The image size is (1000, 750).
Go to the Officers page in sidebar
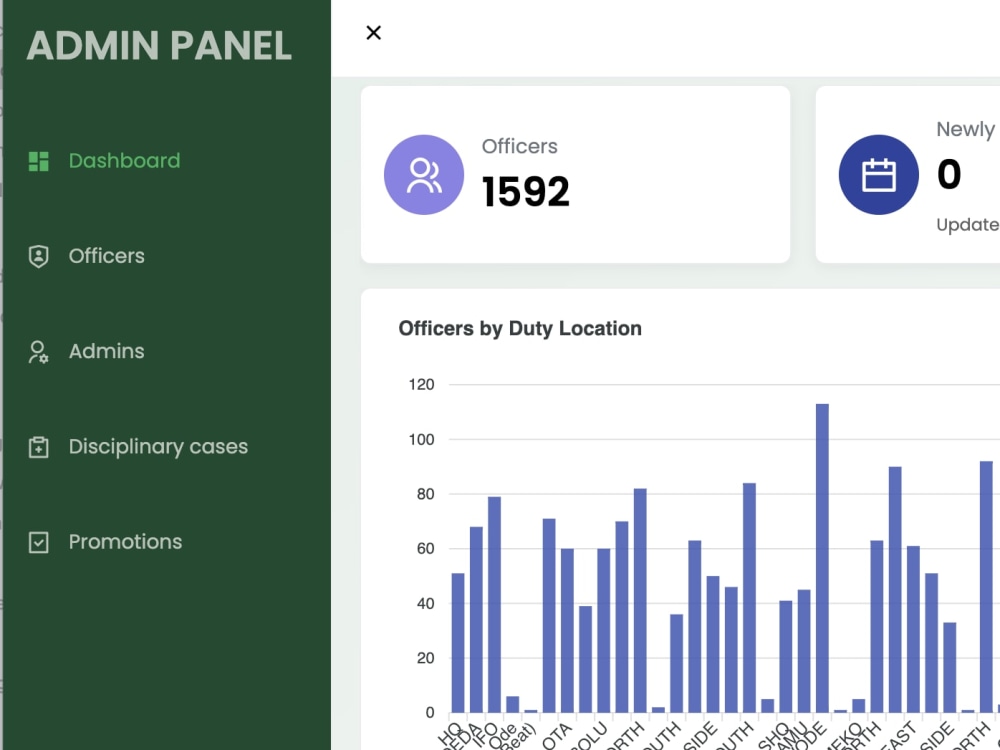point(107,256)
